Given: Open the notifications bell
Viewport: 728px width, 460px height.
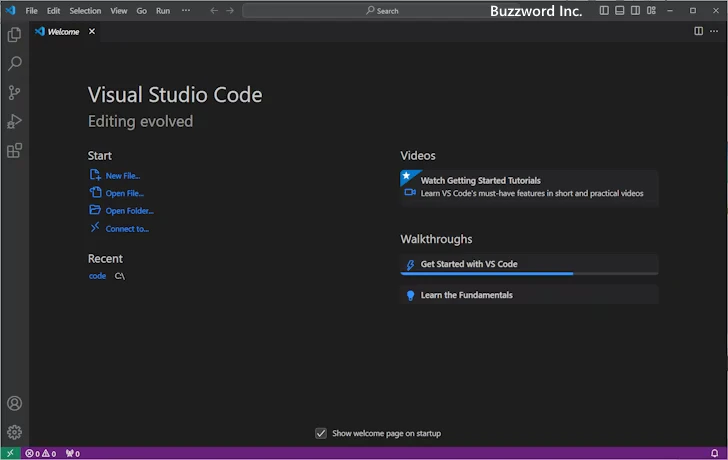Looking at the screenshot, I should (715, 454).
